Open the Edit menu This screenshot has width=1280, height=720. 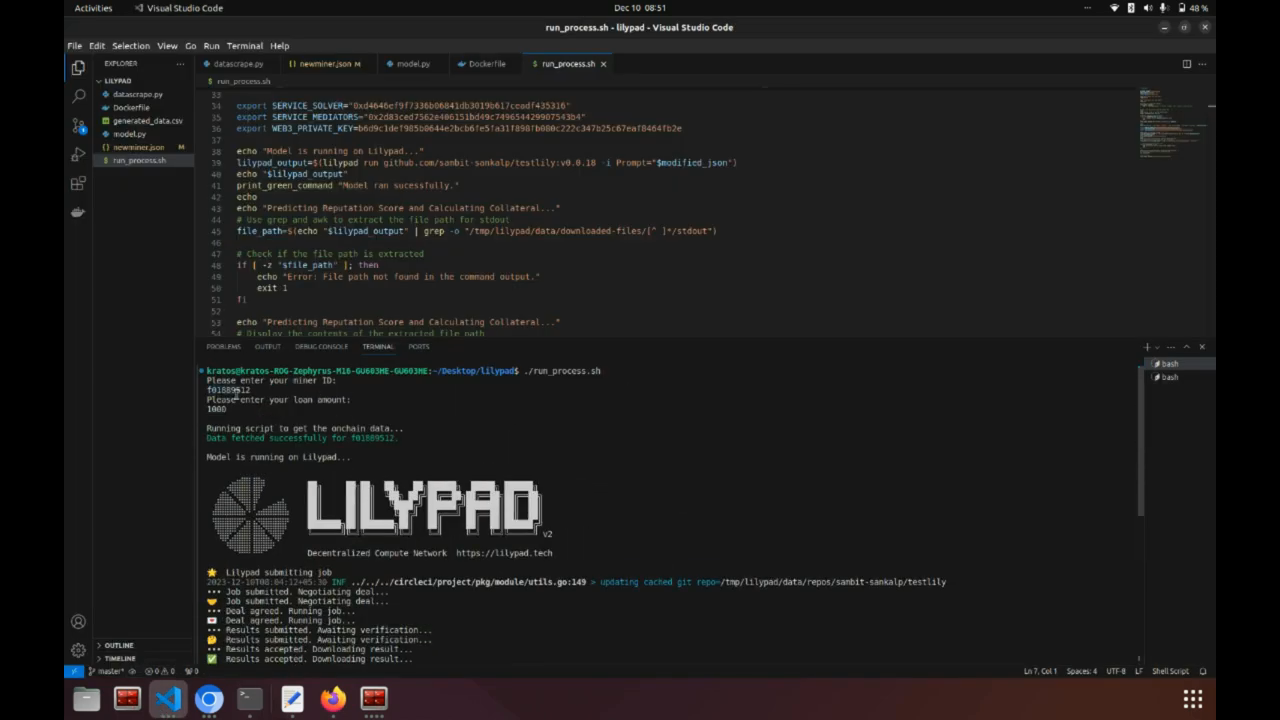[x=97, y=46]
